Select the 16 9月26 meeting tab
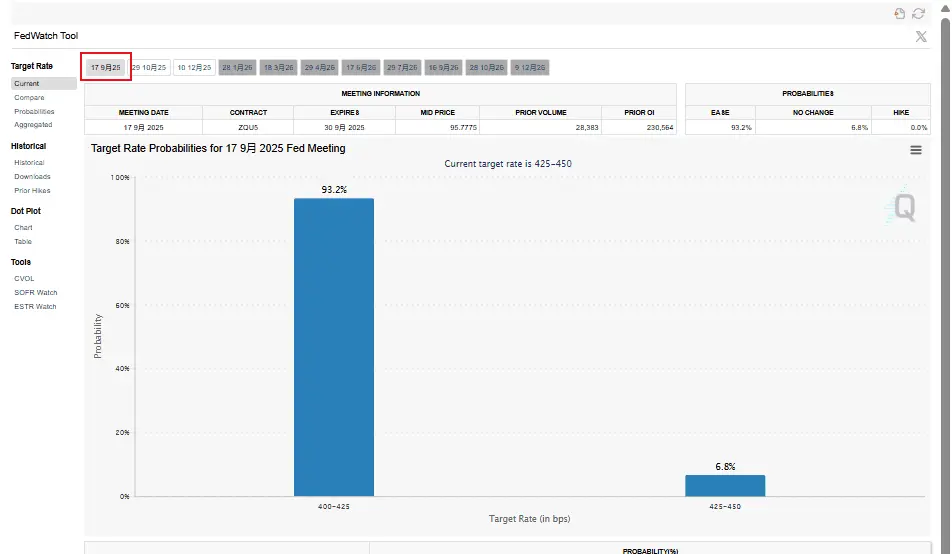This screenshot has width=952, height=554. point(443,67)
